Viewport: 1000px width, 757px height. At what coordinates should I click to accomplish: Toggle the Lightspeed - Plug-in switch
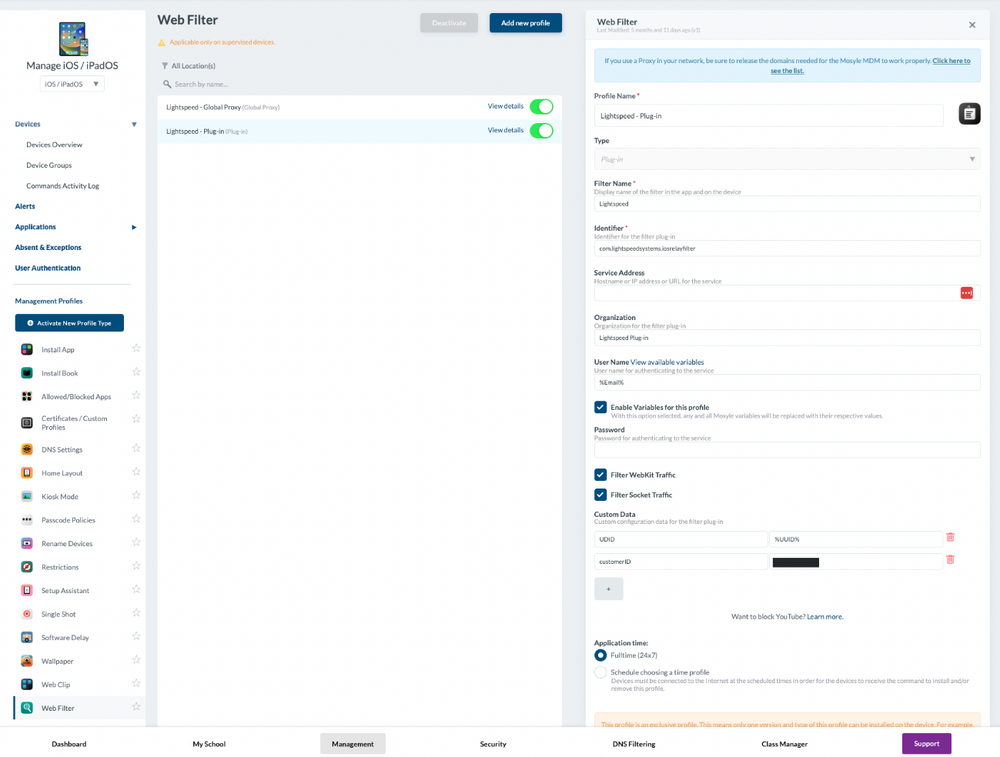541,131
